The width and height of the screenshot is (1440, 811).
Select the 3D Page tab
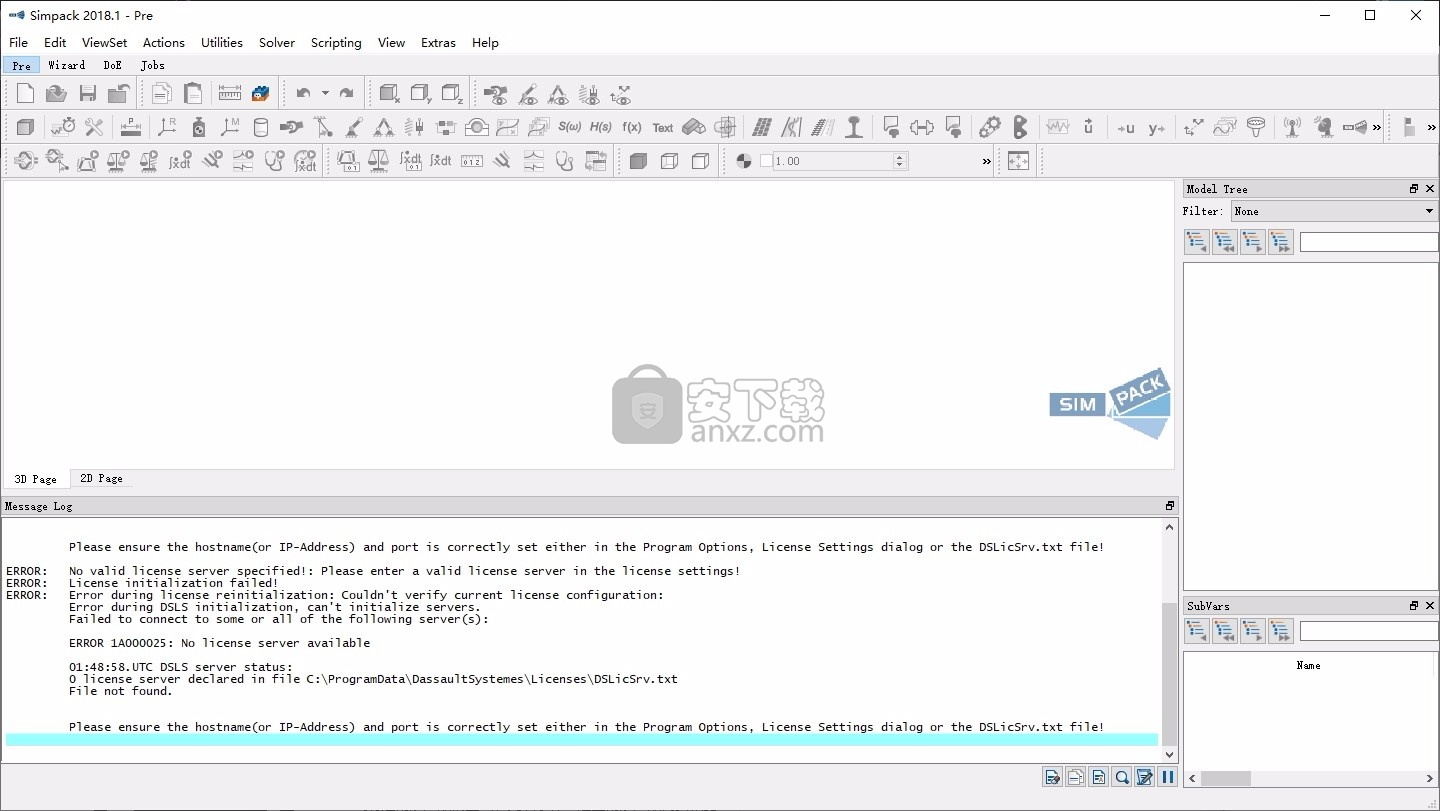tap(36, 479)
